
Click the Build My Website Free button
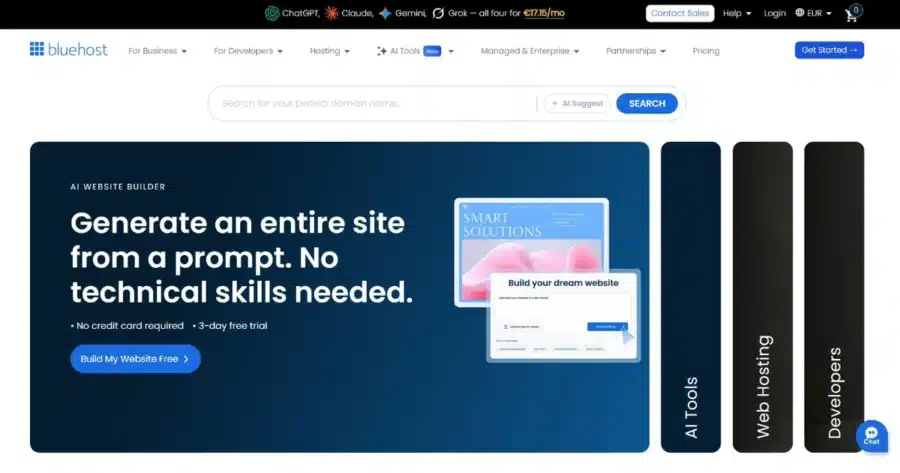(135, 359)
